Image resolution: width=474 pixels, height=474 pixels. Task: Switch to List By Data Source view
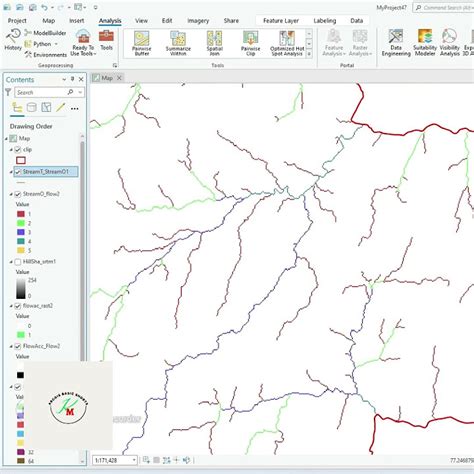tap(32, 107)
